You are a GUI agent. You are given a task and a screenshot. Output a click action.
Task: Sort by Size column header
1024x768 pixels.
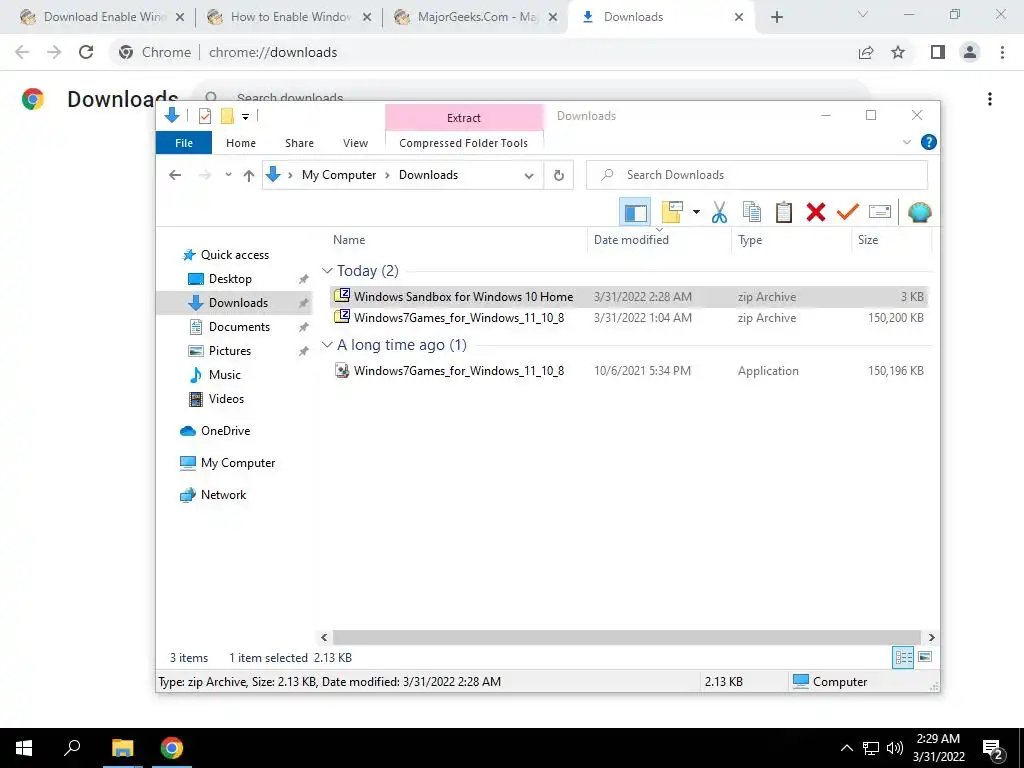coord(891,240)
